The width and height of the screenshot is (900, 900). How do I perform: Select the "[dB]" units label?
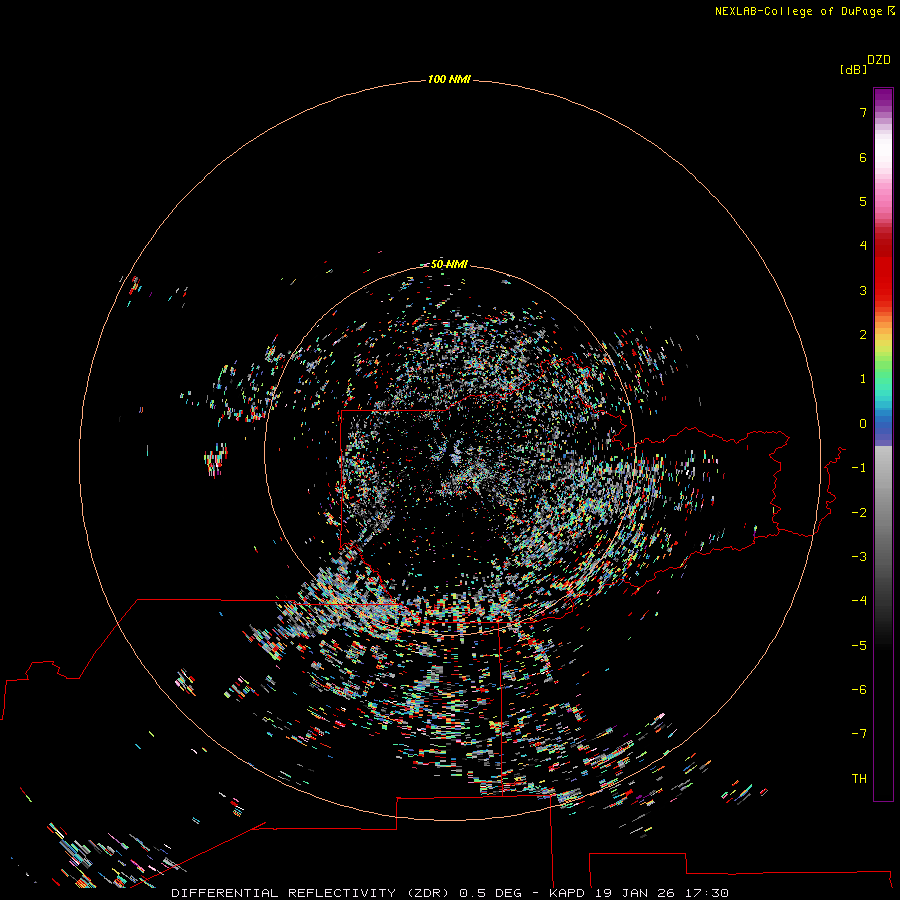pyautogui.click(x=854, y=69)
